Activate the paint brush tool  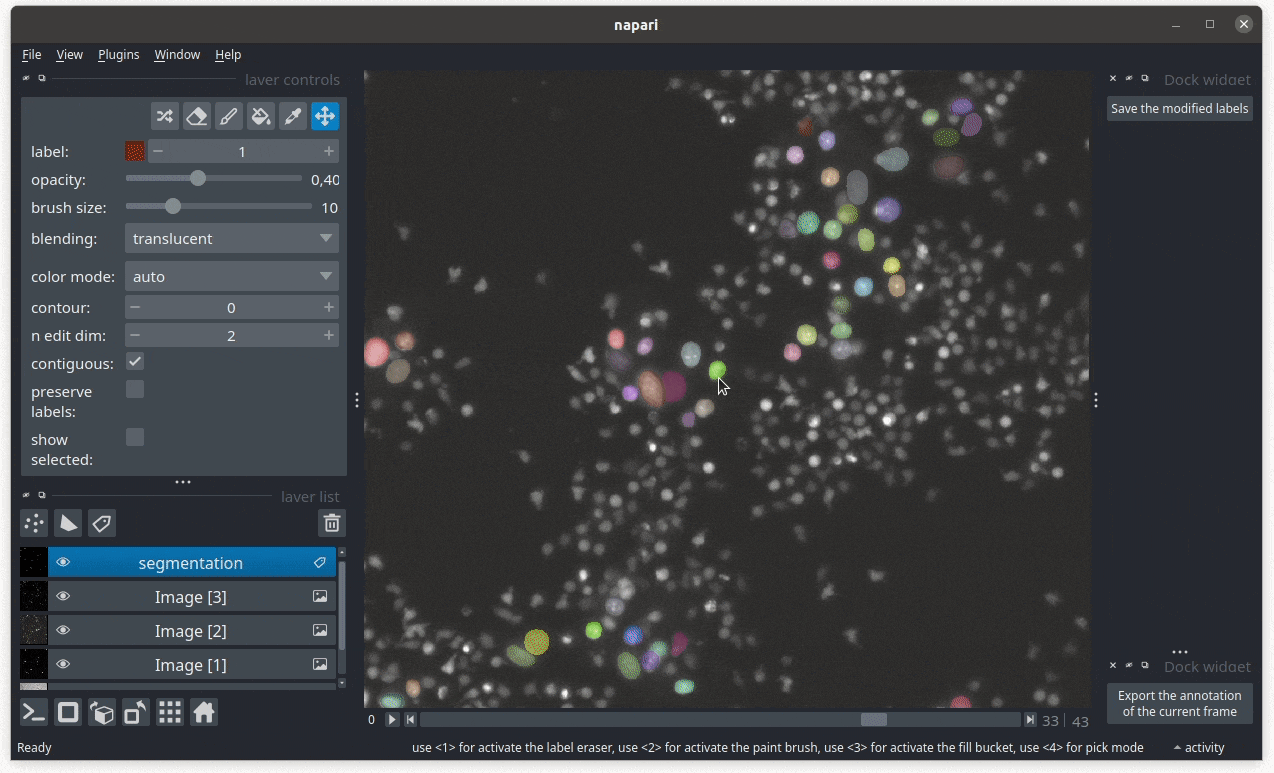tap(229, 117)
